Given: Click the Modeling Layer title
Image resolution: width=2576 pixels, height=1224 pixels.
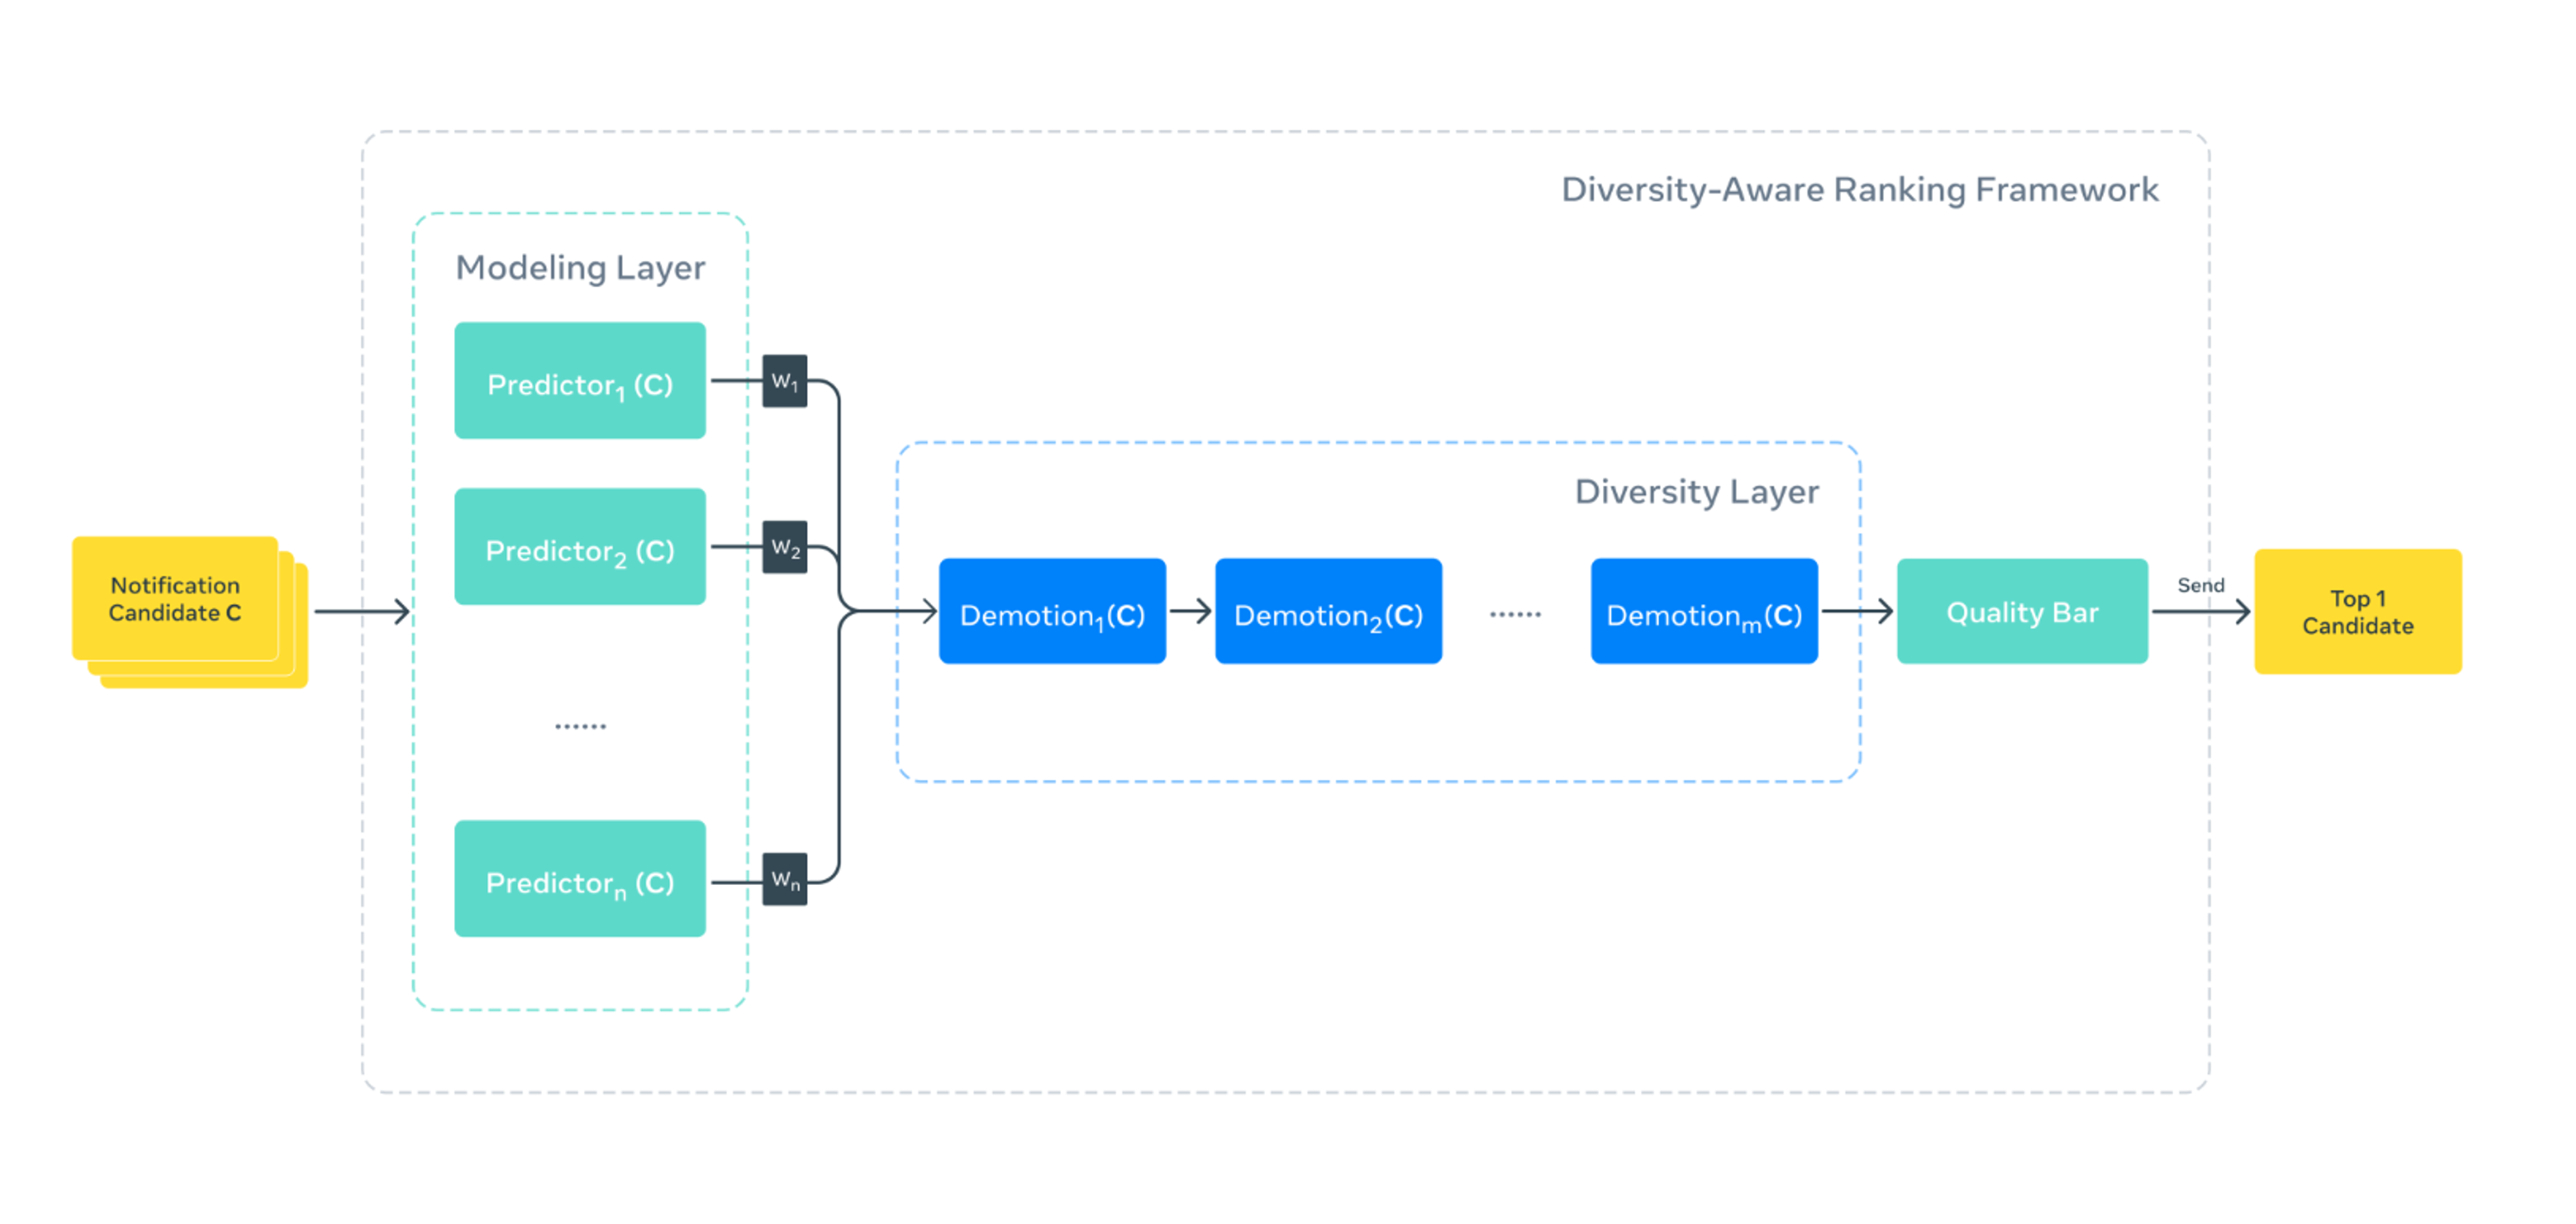Looking at the screenshot, I should click(x=580, y=268).
